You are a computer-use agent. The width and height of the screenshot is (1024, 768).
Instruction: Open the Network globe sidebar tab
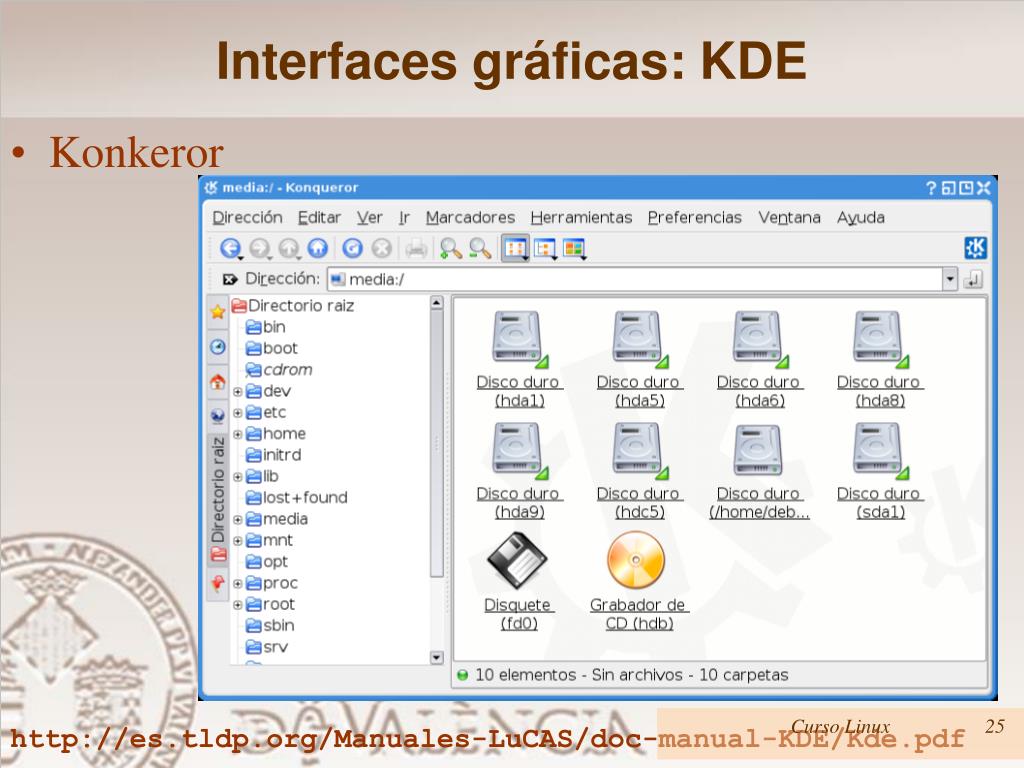217,415
